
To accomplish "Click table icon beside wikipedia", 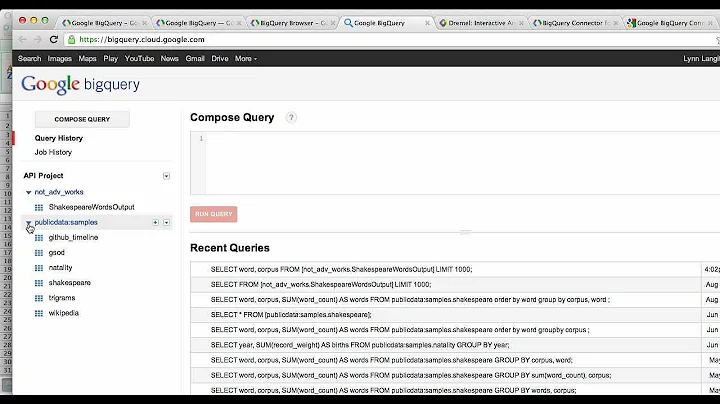I will coord(39,314).
